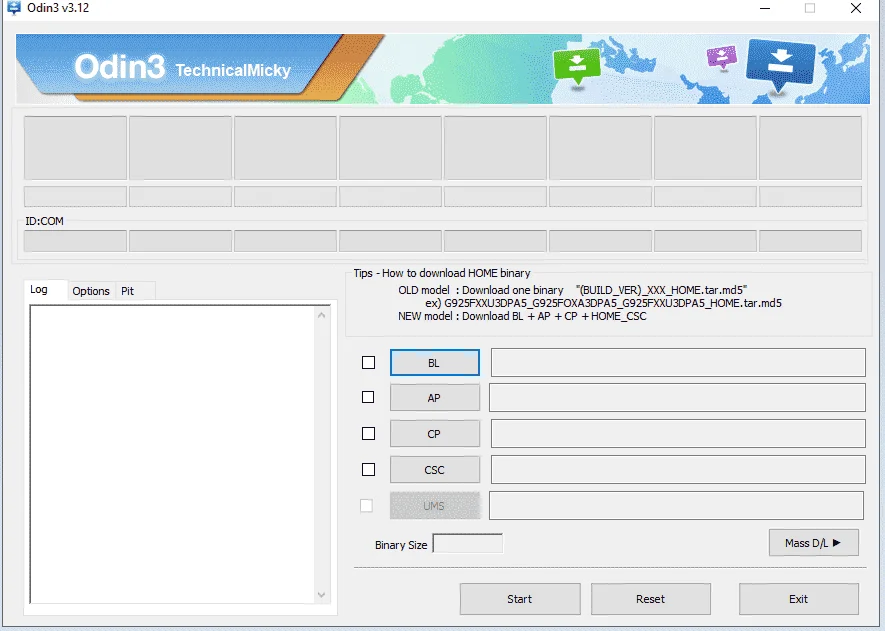Reset the Odin settings
The image size is (885, 631).
click(651, 599)
